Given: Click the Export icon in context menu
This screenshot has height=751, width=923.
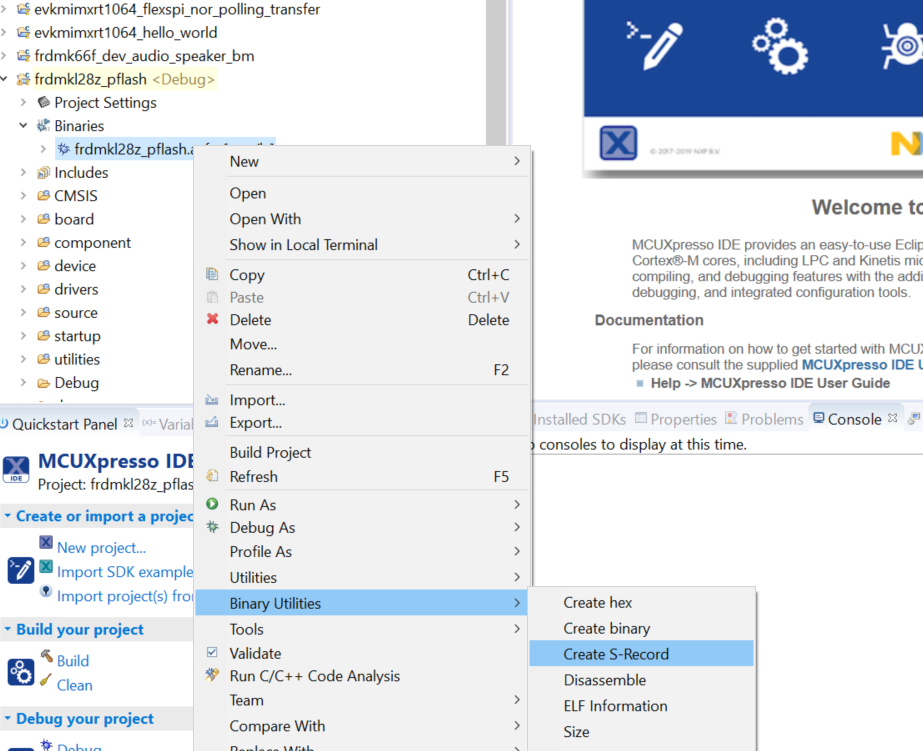Looking at the screenshot, I should pos(212,422).
